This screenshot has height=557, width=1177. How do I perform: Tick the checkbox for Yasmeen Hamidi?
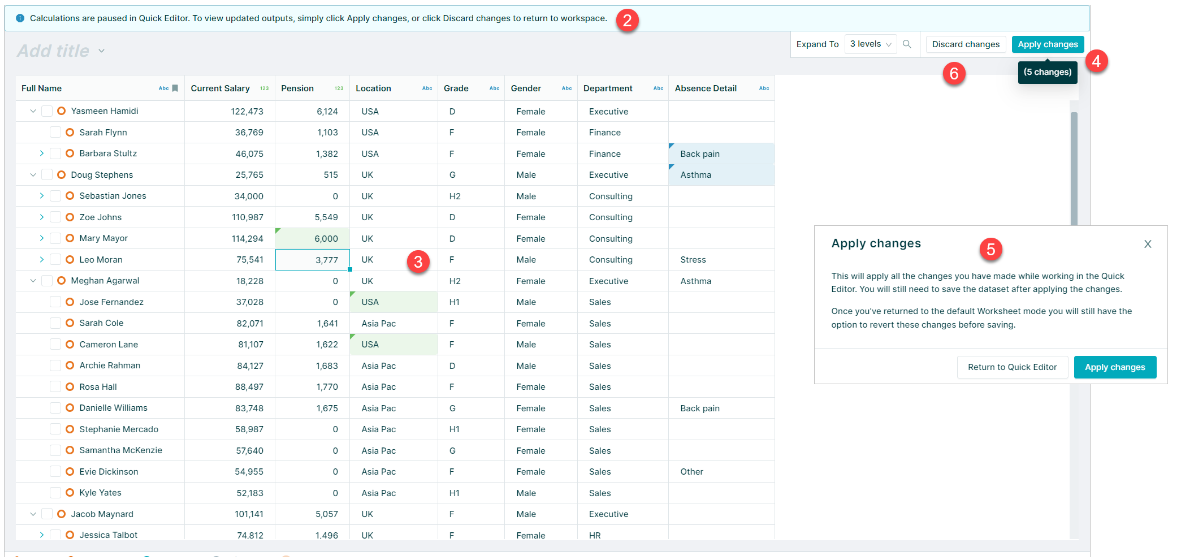coord(47,111)
